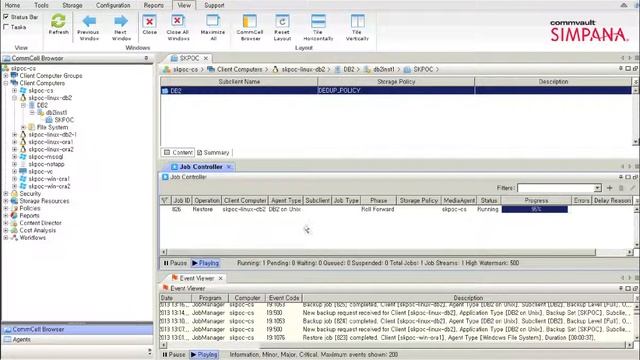Select the DB2 subclient row
Viewport: 640px width, 360px height.
coord(396,91)
